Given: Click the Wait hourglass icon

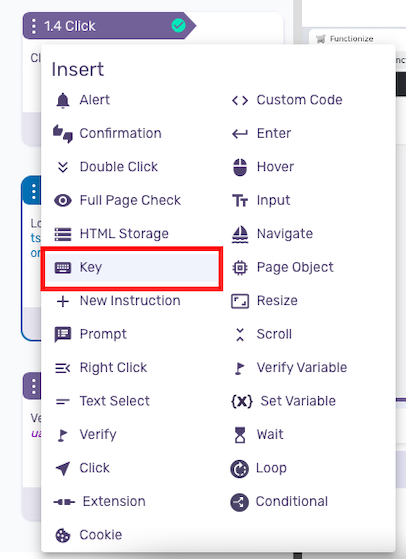Looking at the screenshot, I should pyautogui.click(x=240, y=435).
